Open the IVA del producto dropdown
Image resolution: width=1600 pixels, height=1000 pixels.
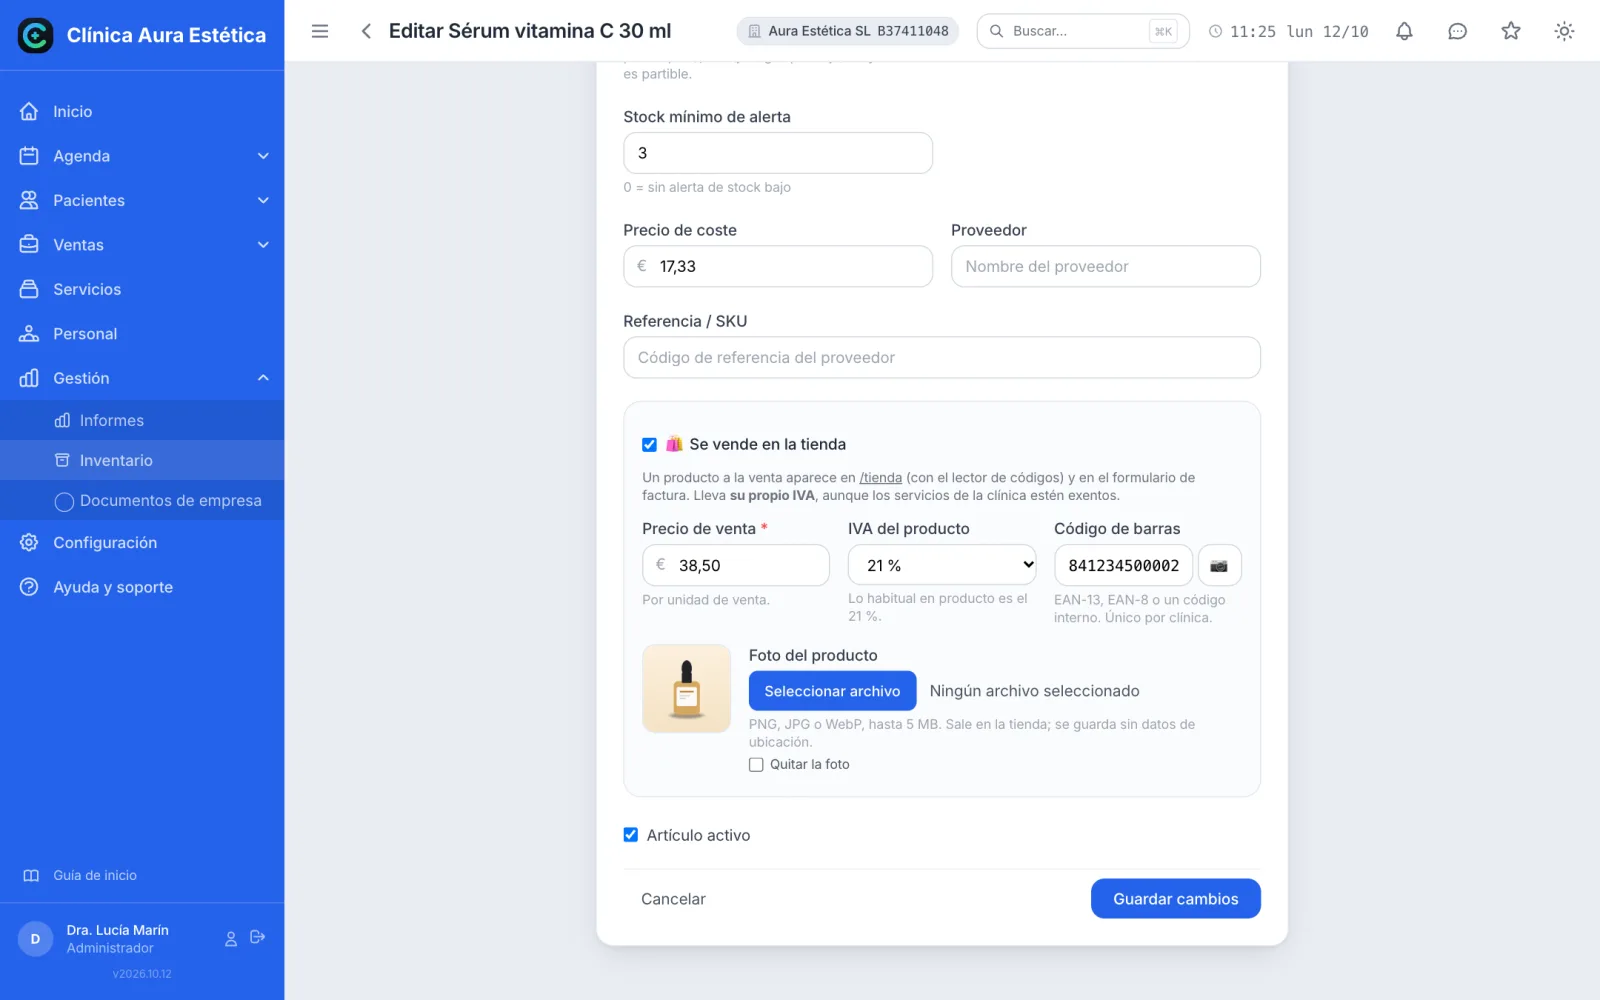pyautogui.click(x=942, y=565)
